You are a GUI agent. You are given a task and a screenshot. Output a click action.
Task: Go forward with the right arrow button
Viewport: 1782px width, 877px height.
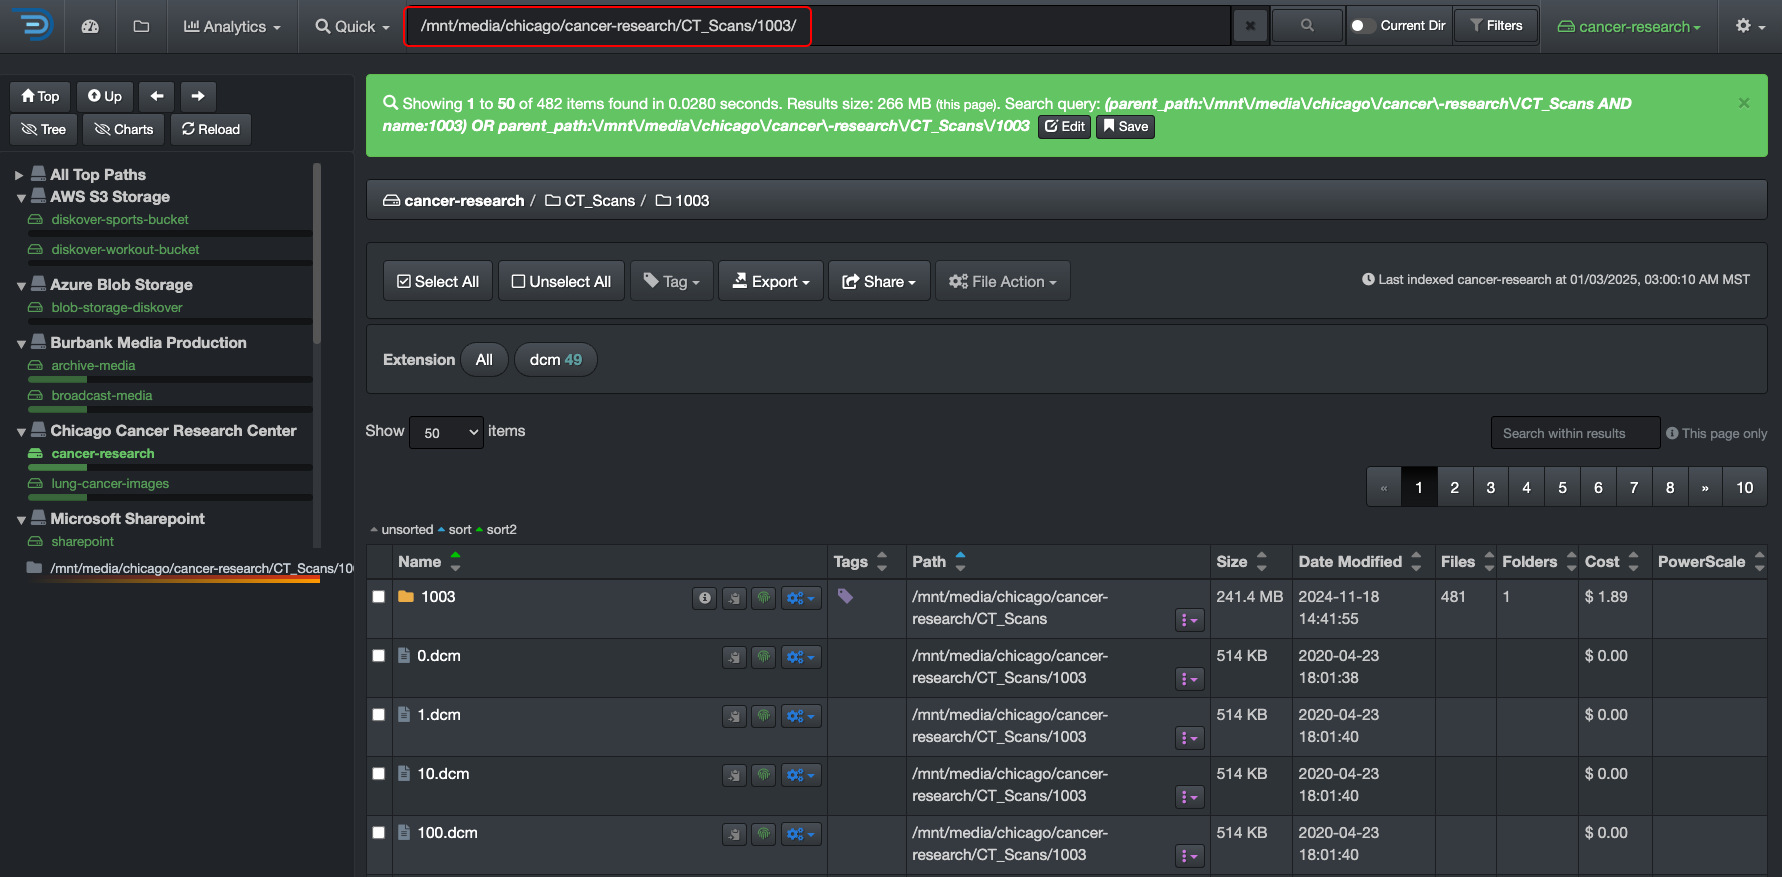pos(198,96)
